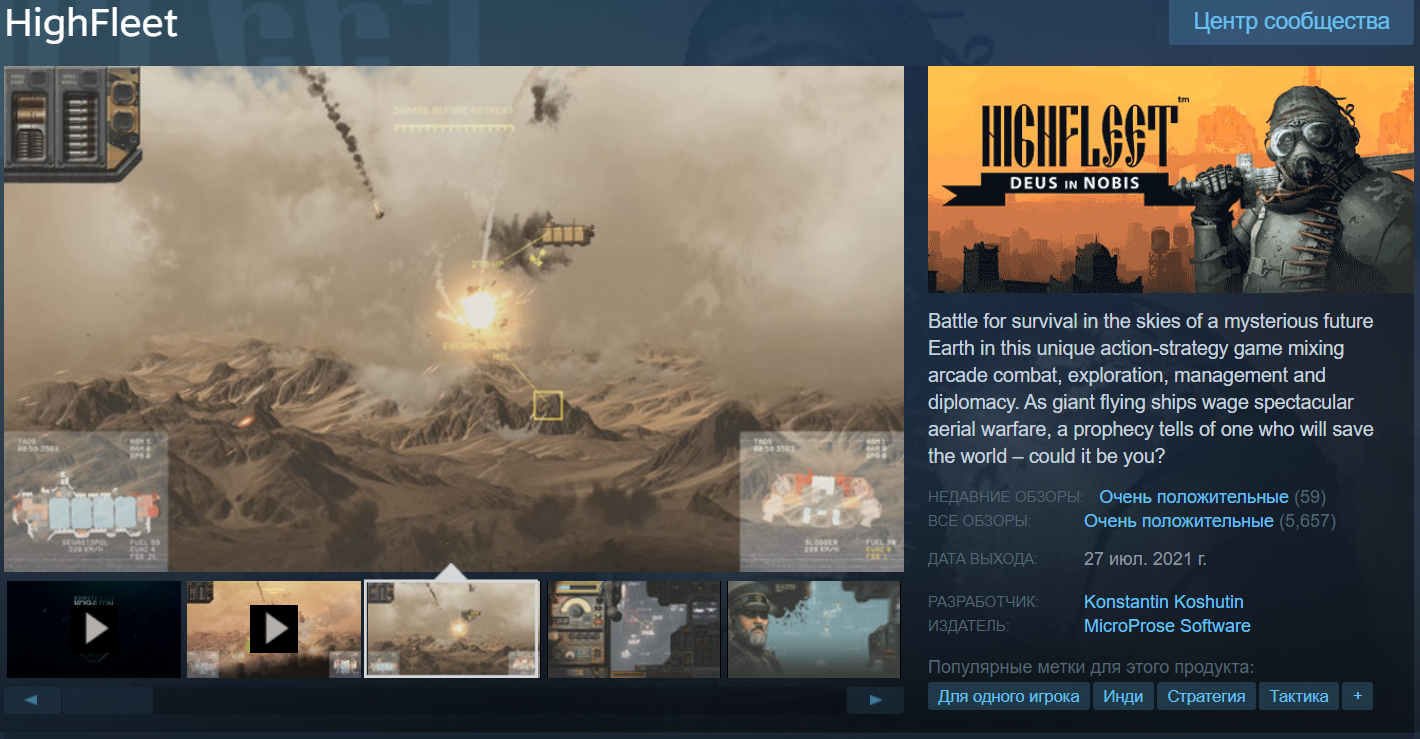View recent reviews rated Очень положительные (59)
The height and width of the screenshot is (739, 1420).
[x=1193, y=496]
